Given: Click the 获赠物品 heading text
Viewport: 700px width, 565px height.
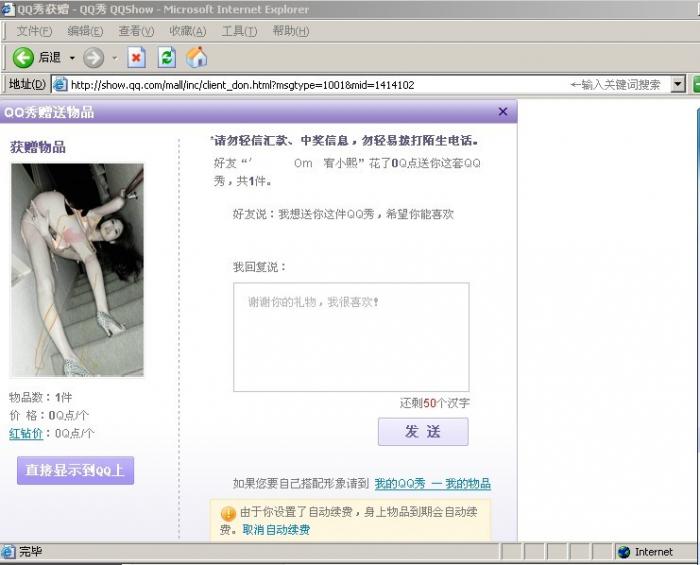Looking at the screenshot, I should (x=38, y=147).
